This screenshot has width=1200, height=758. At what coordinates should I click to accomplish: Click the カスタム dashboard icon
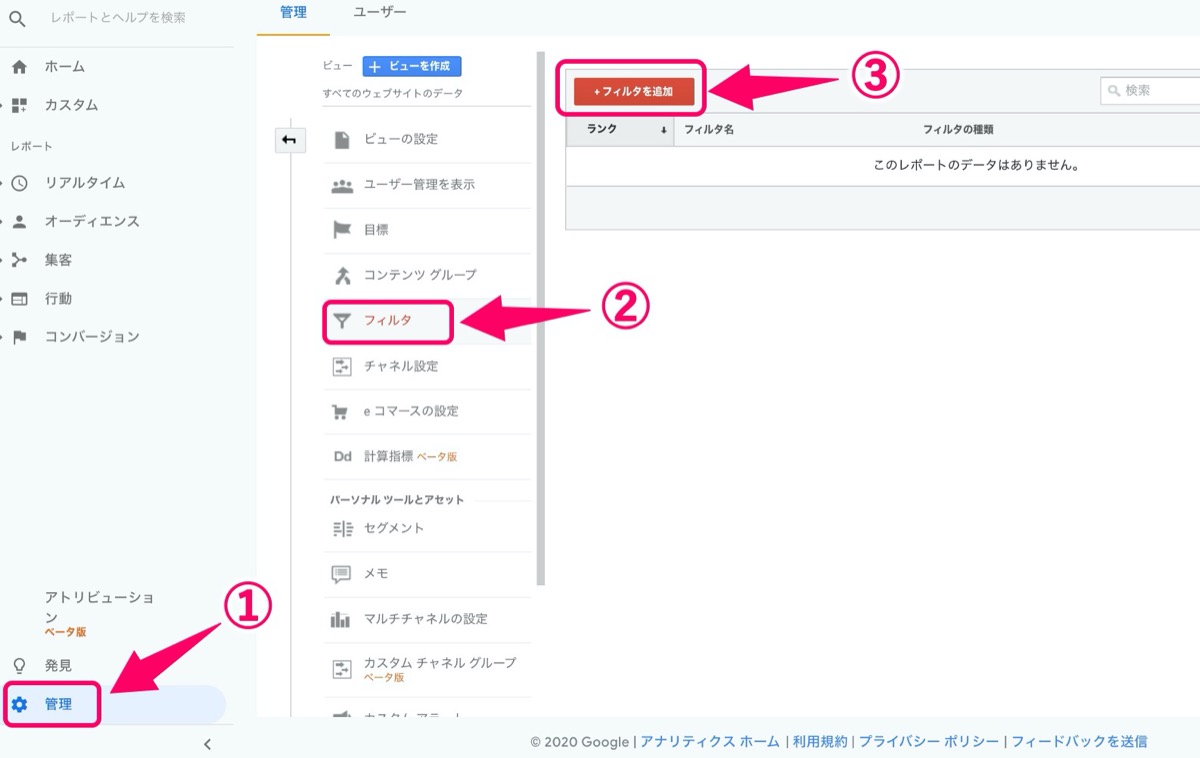tap(19, 105)
